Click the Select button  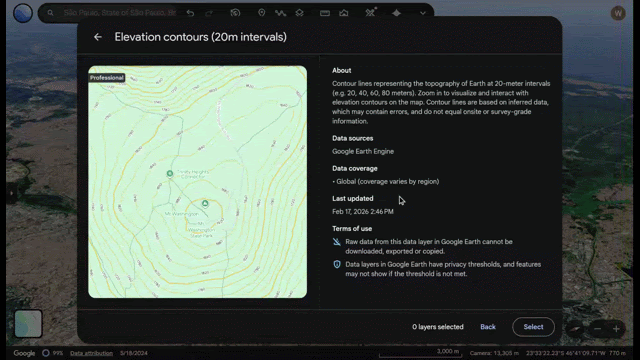coord(533,327)
